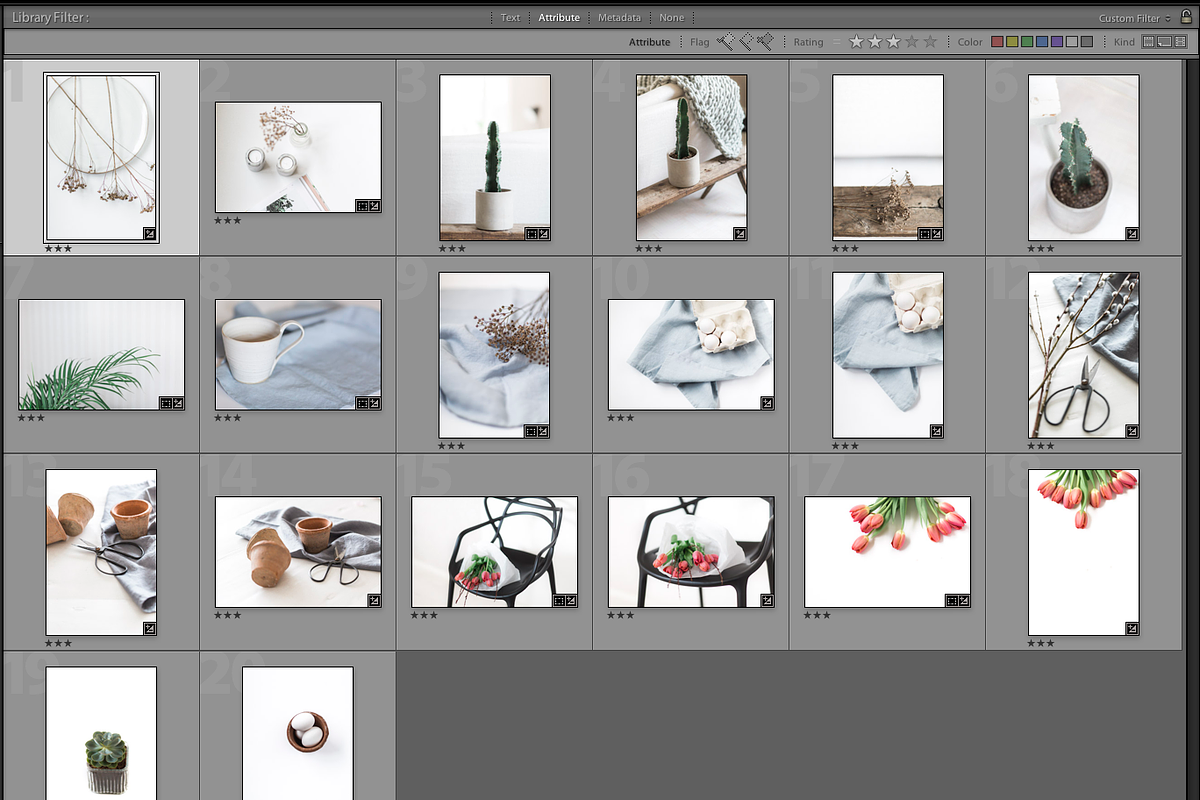
Task: Click adjustments badge on willow branches scissors photo
Action: (x=1132, y=431)
